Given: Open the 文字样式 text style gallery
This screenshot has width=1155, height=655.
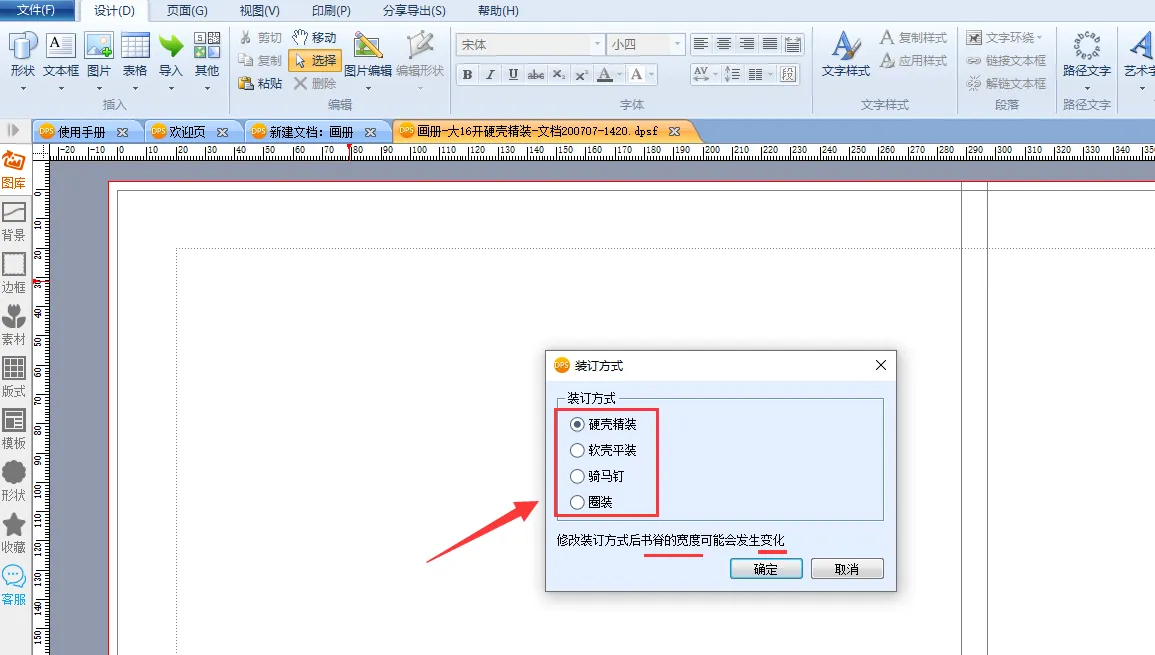Looking at the screenshot, I should (x=846, y=55).
